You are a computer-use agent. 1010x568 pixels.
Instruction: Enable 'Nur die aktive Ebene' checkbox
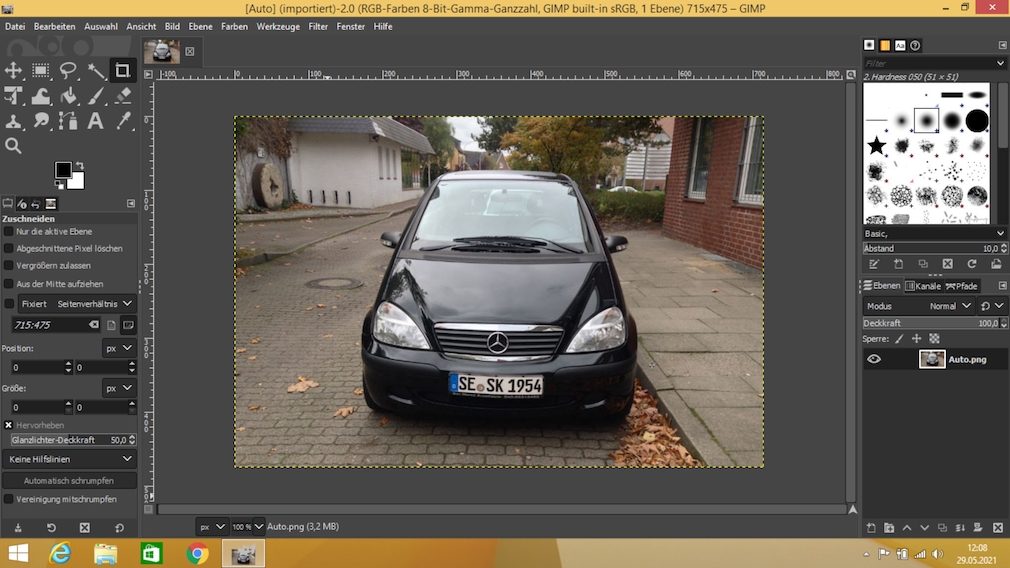(x=9, y=231)
